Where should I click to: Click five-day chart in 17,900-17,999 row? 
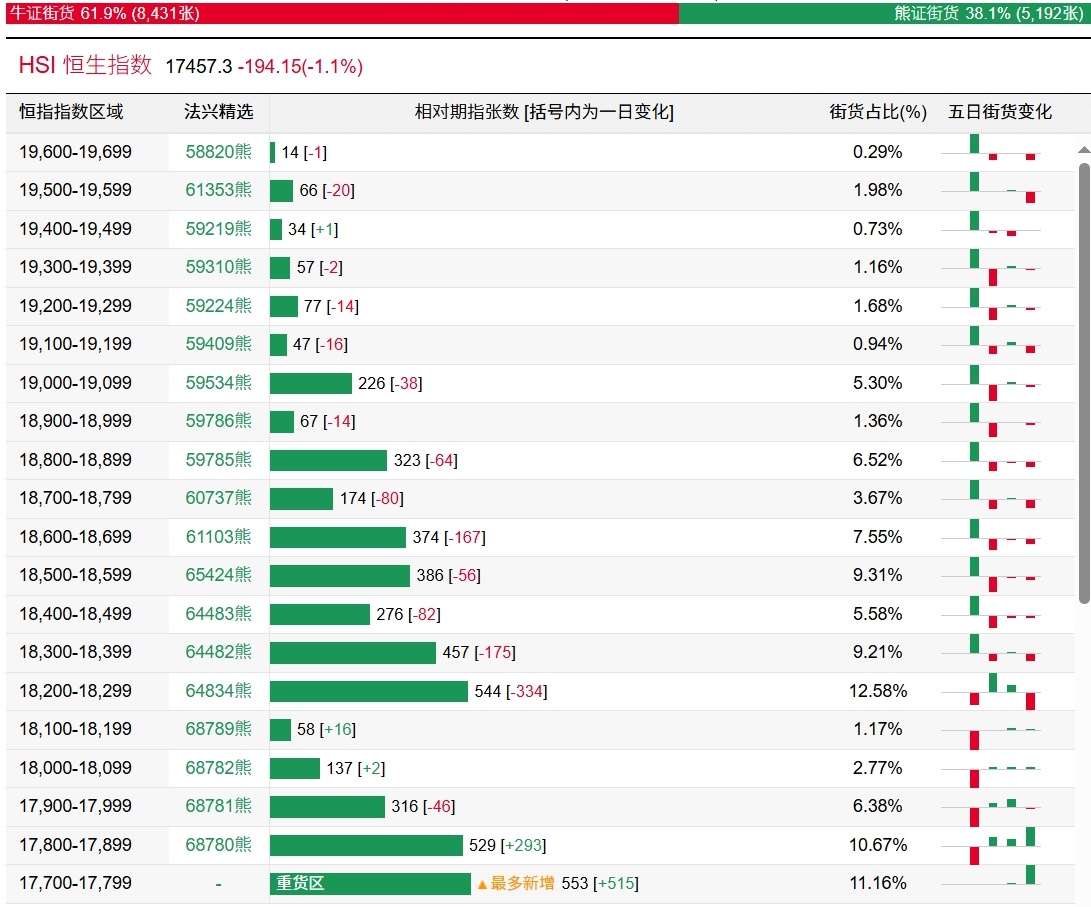tap(991, 810)
